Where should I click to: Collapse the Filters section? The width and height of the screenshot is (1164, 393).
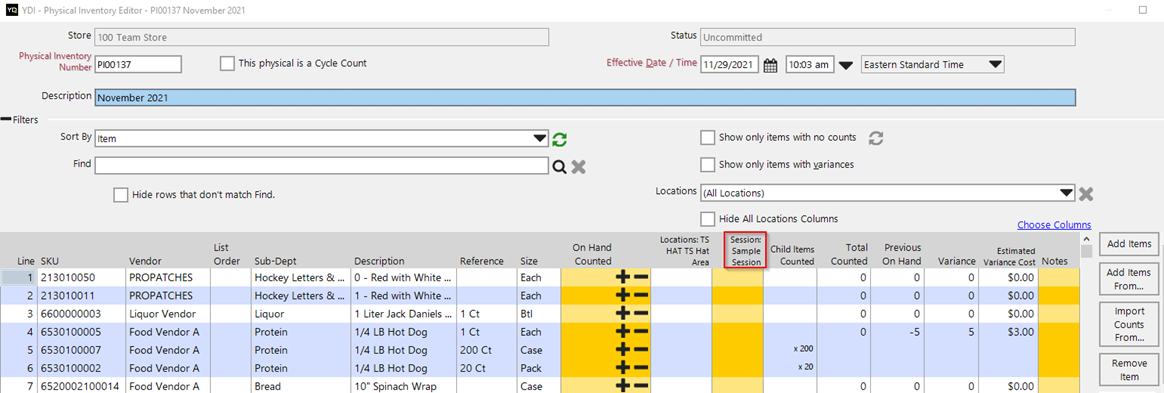pos(6,119)
